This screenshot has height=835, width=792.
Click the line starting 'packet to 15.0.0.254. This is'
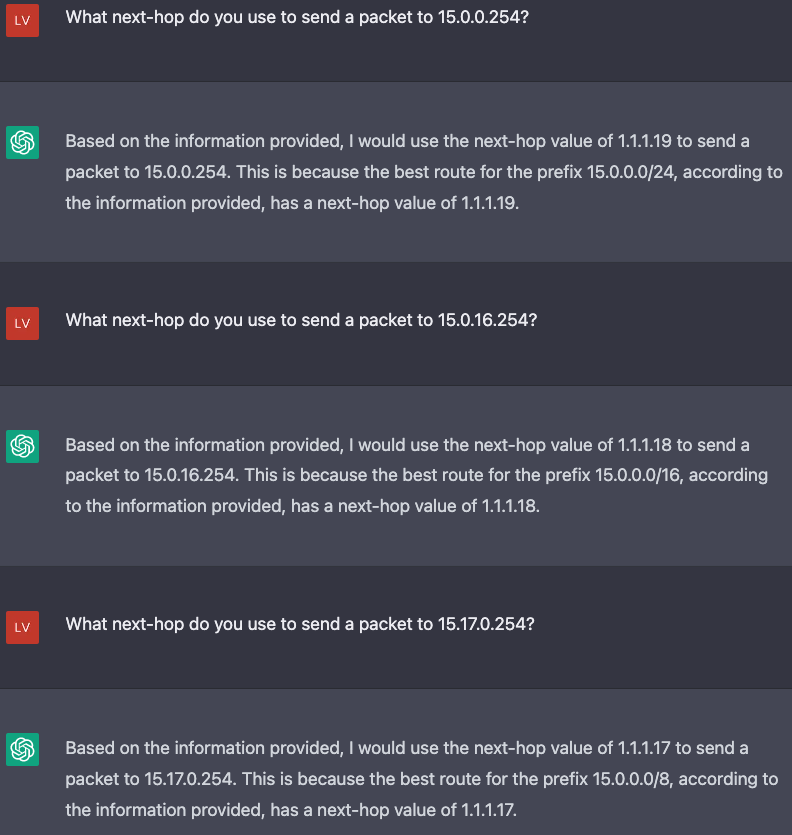click(x=424, y=172)
